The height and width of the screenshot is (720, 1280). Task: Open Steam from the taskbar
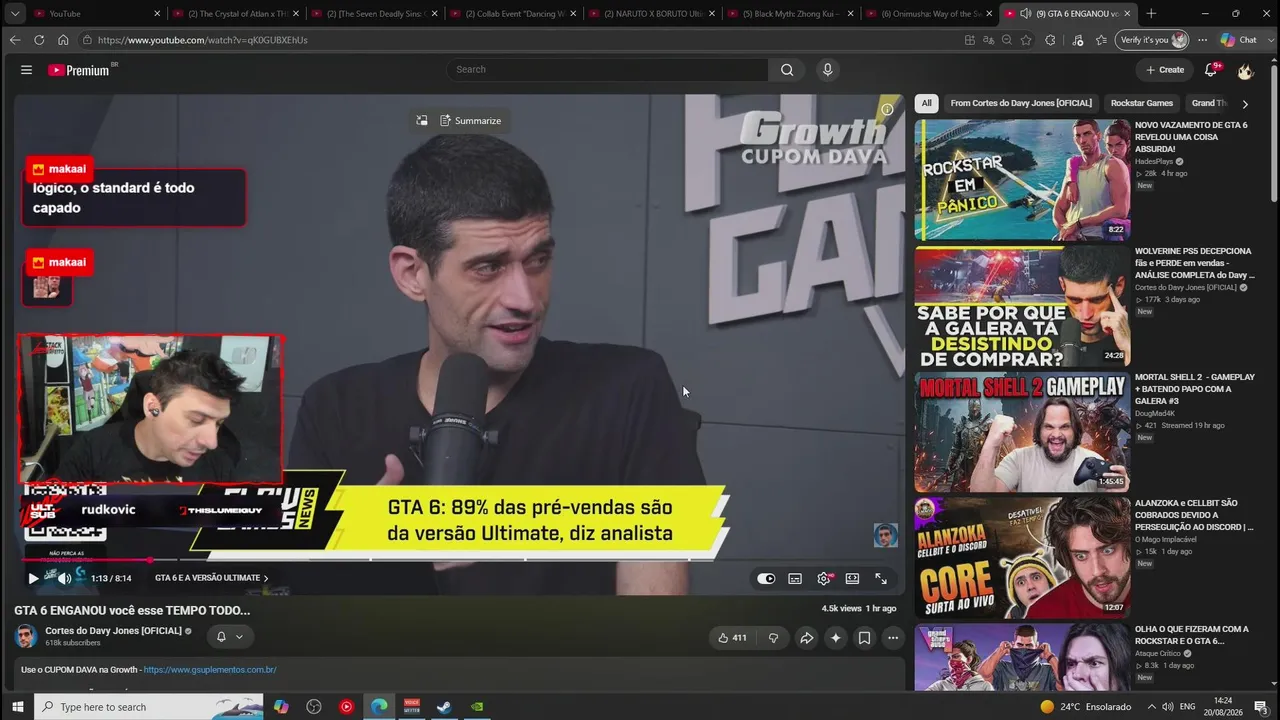[444, 707]
